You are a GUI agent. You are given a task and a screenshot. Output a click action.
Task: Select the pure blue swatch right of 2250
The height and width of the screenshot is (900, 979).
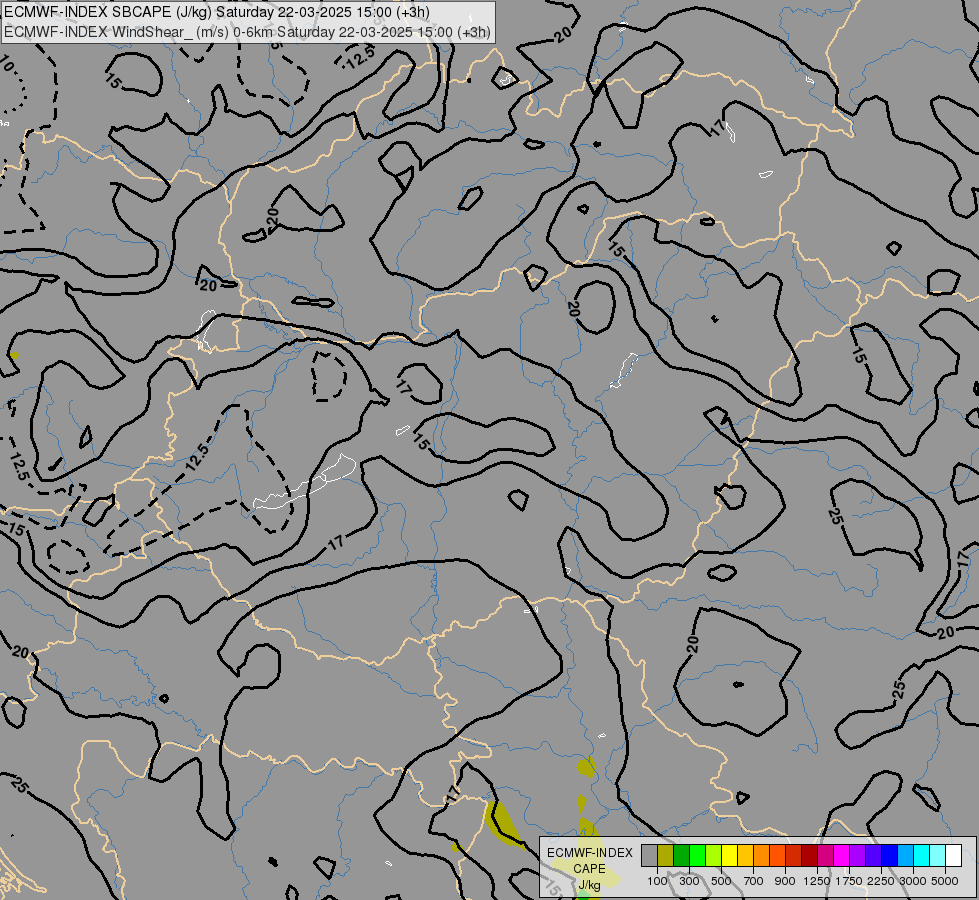tap(890, 856)
